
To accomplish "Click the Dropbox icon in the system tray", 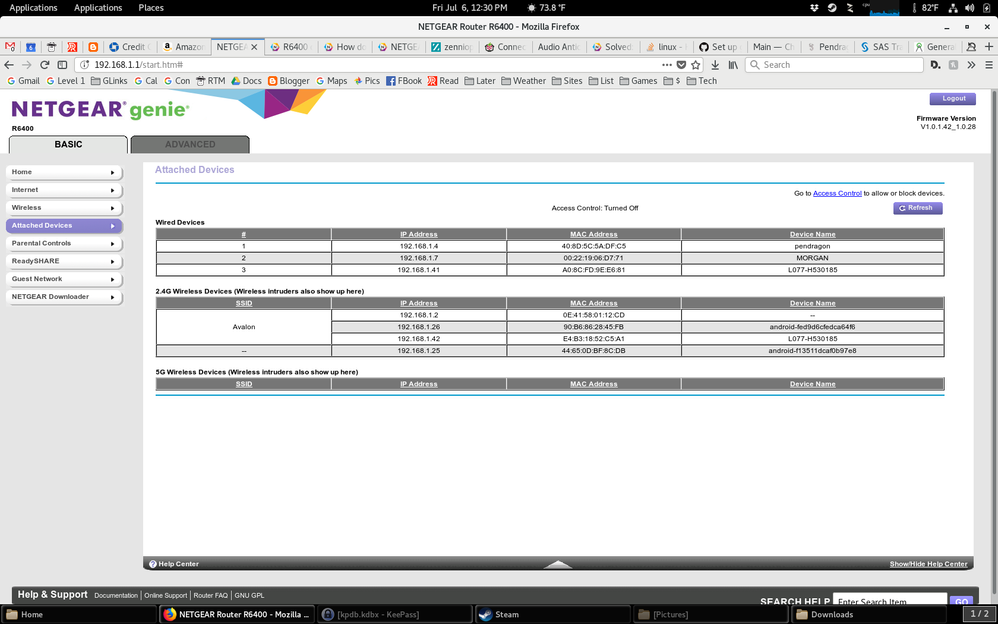I will tap(813, 7).
